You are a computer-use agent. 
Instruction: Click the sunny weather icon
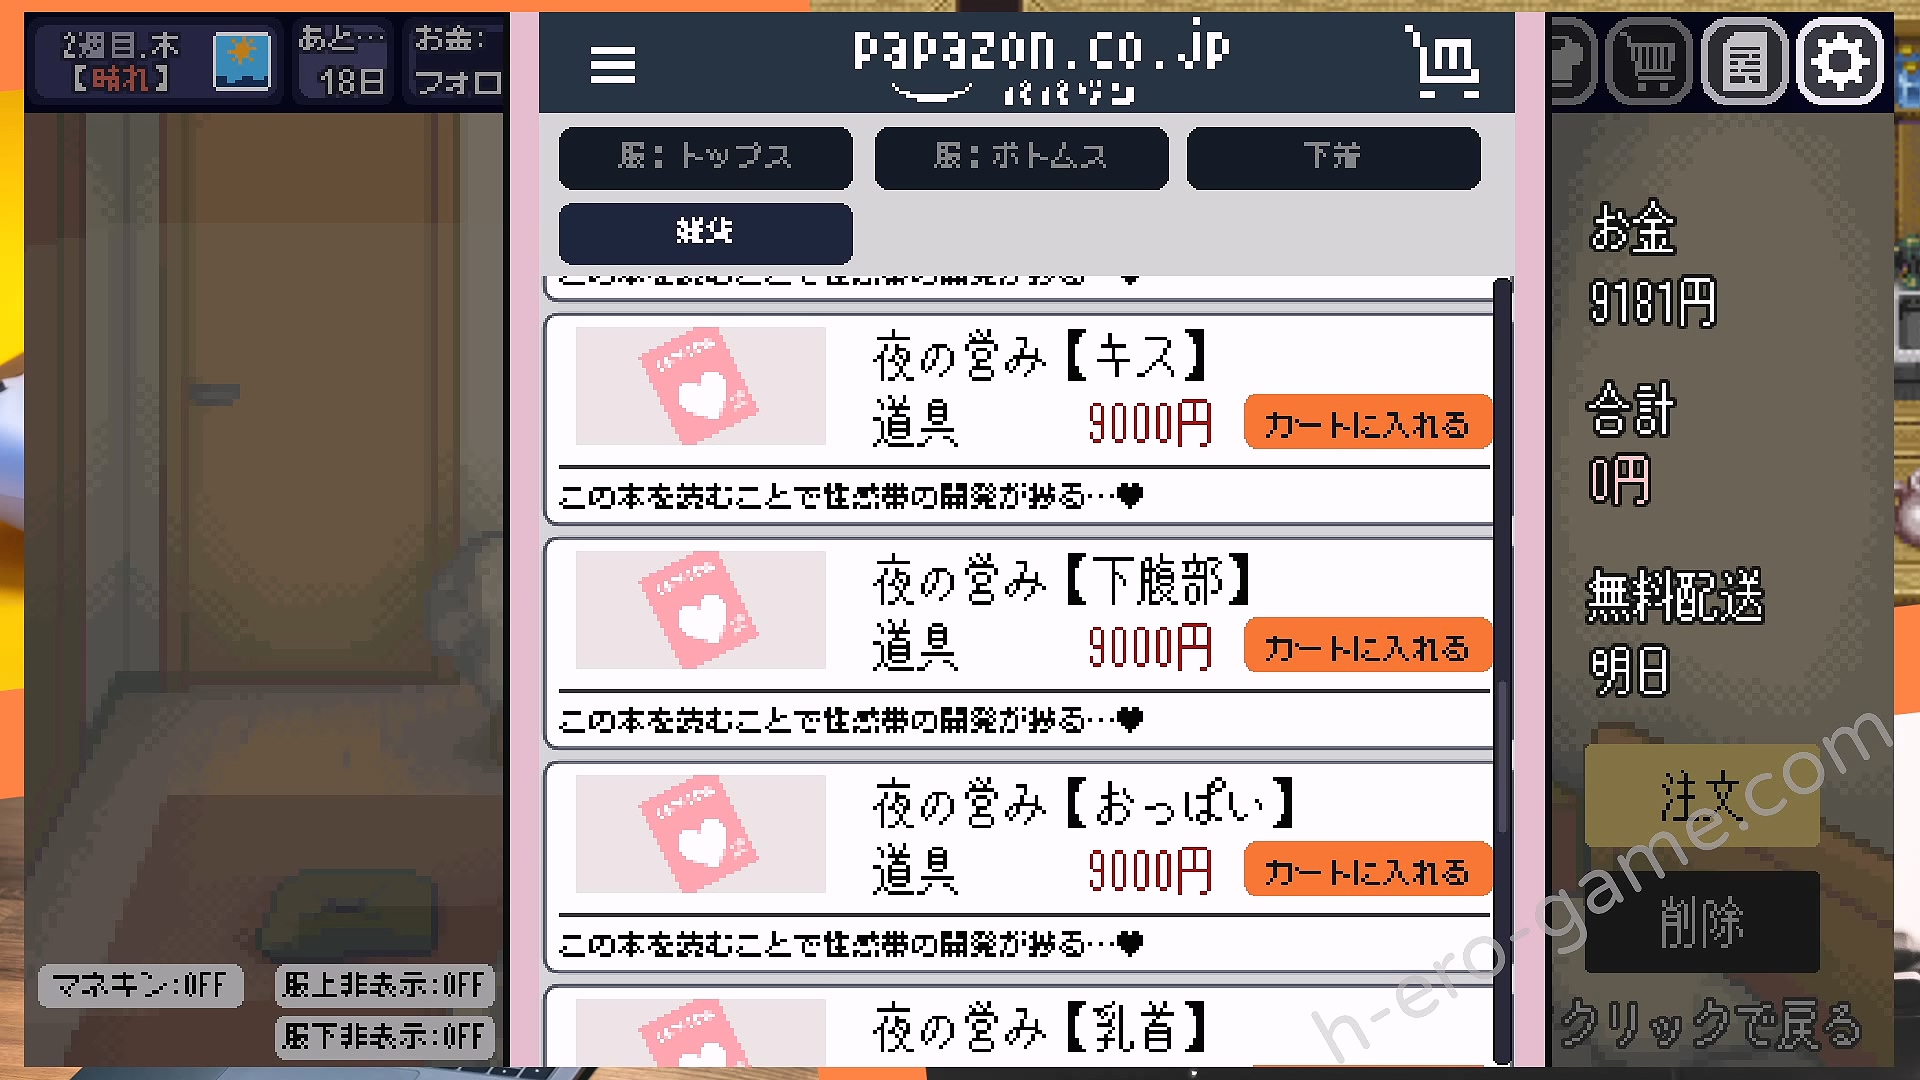click(x=242, y=61)
